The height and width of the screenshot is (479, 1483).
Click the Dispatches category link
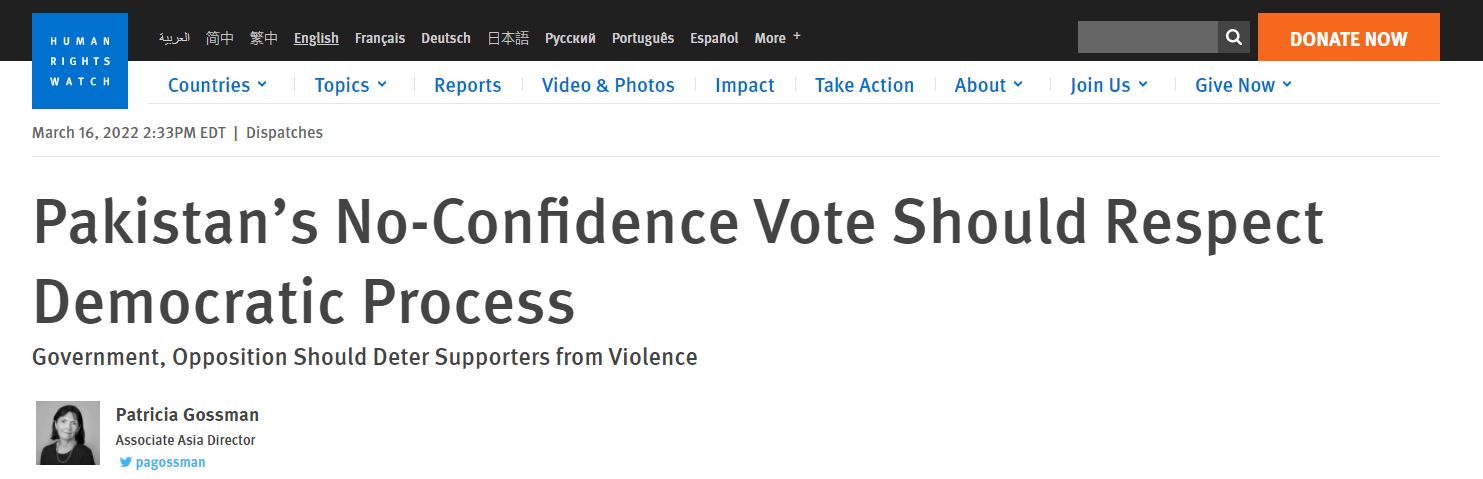click(x=284, y=132)
